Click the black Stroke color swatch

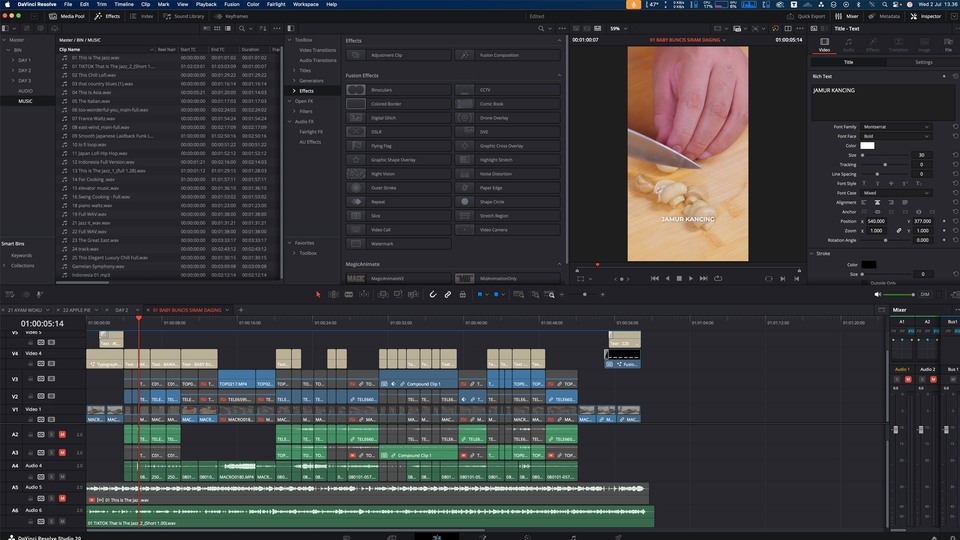pyautogui.click(x=869, y=264)
